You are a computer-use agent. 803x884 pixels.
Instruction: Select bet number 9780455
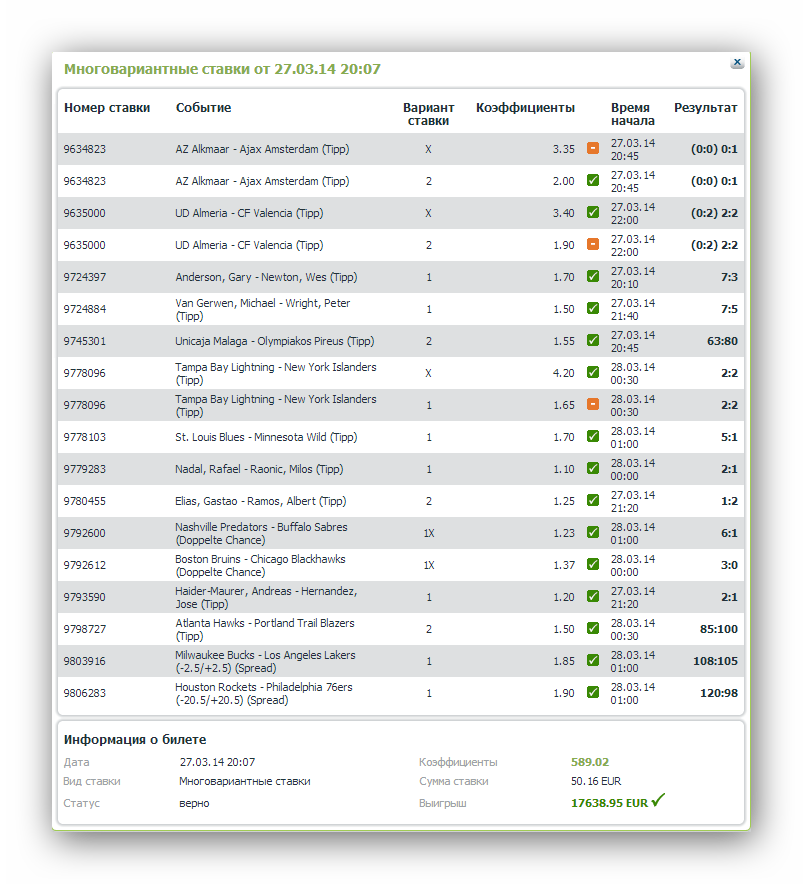point(85,501)
